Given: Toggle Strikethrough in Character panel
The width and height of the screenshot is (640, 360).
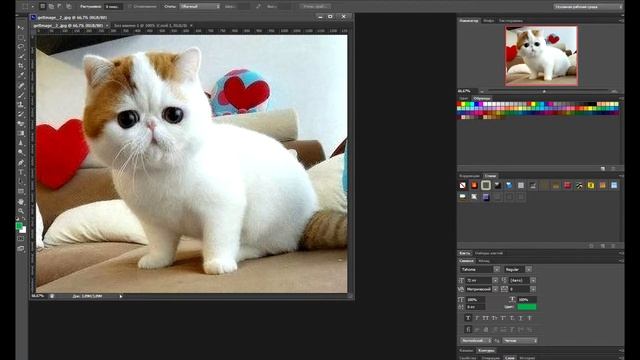Looking at the screenshot, I should click(529, 318).
